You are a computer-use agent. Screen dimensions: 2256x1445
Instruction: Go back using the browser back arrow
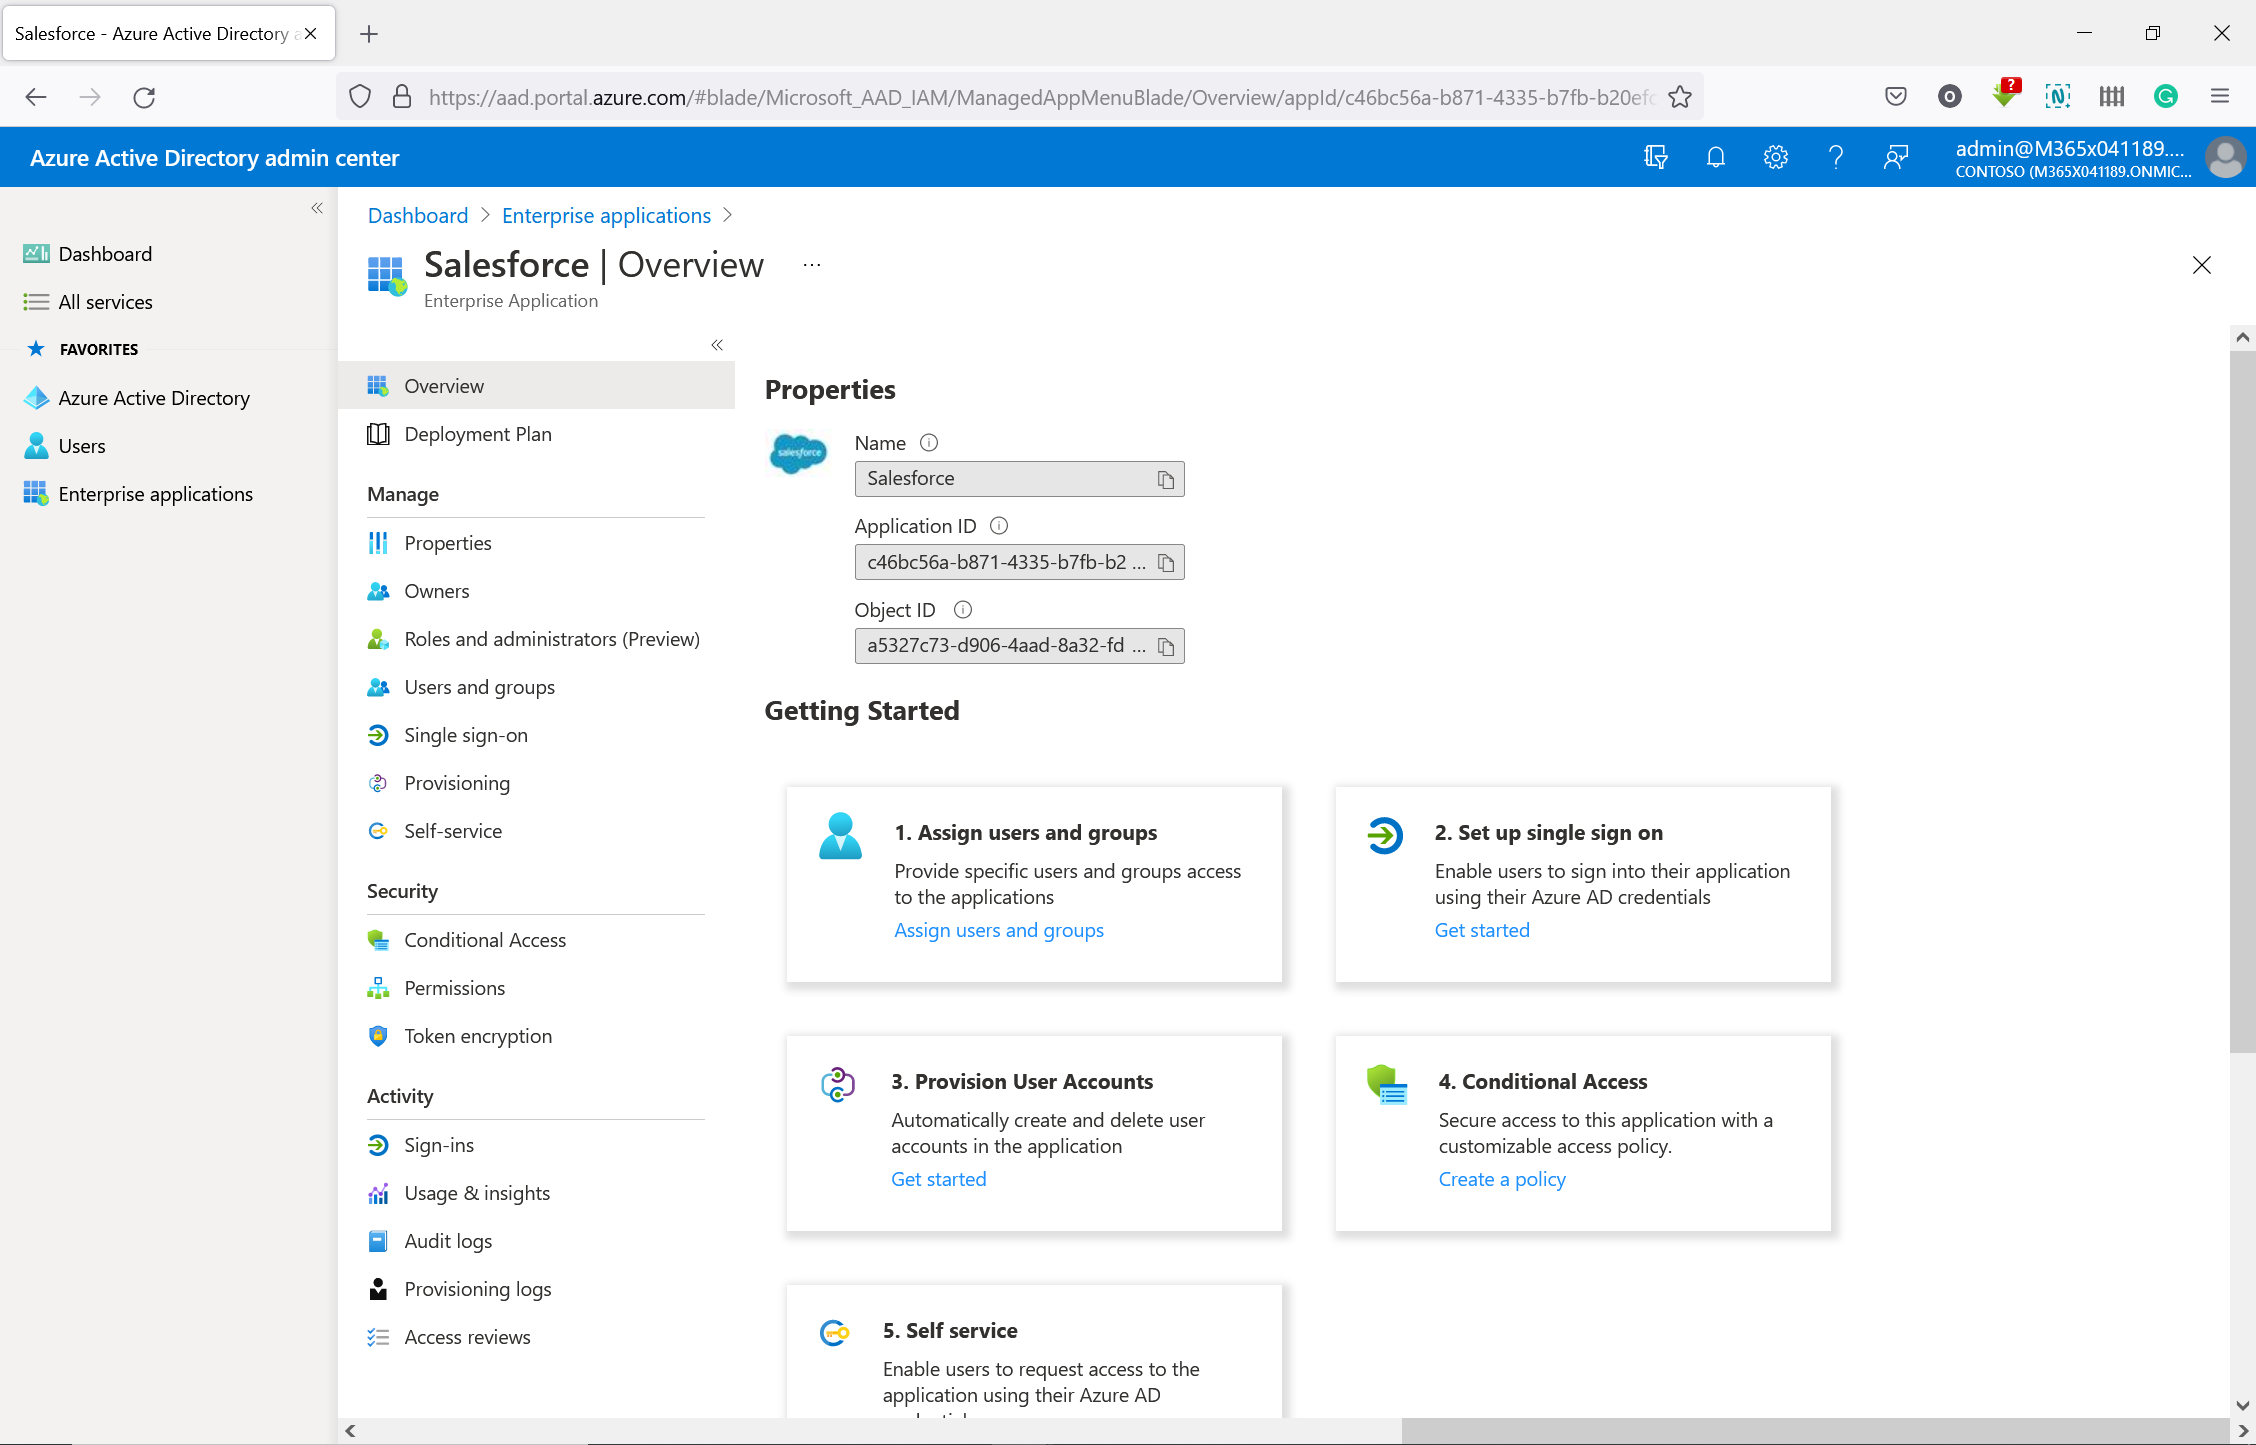click(36, 97)
